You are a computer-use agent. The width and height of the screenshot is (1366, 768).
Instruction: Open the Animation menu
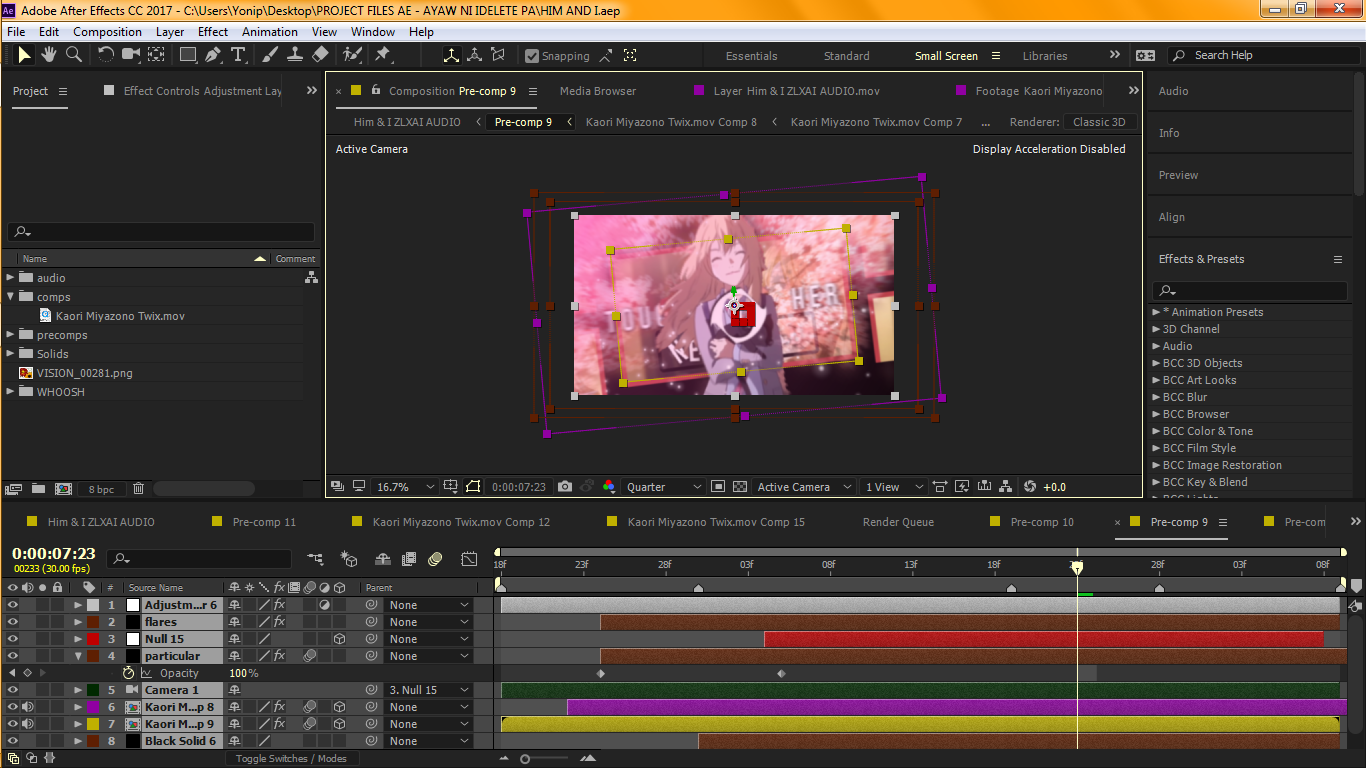coord(270,31)
